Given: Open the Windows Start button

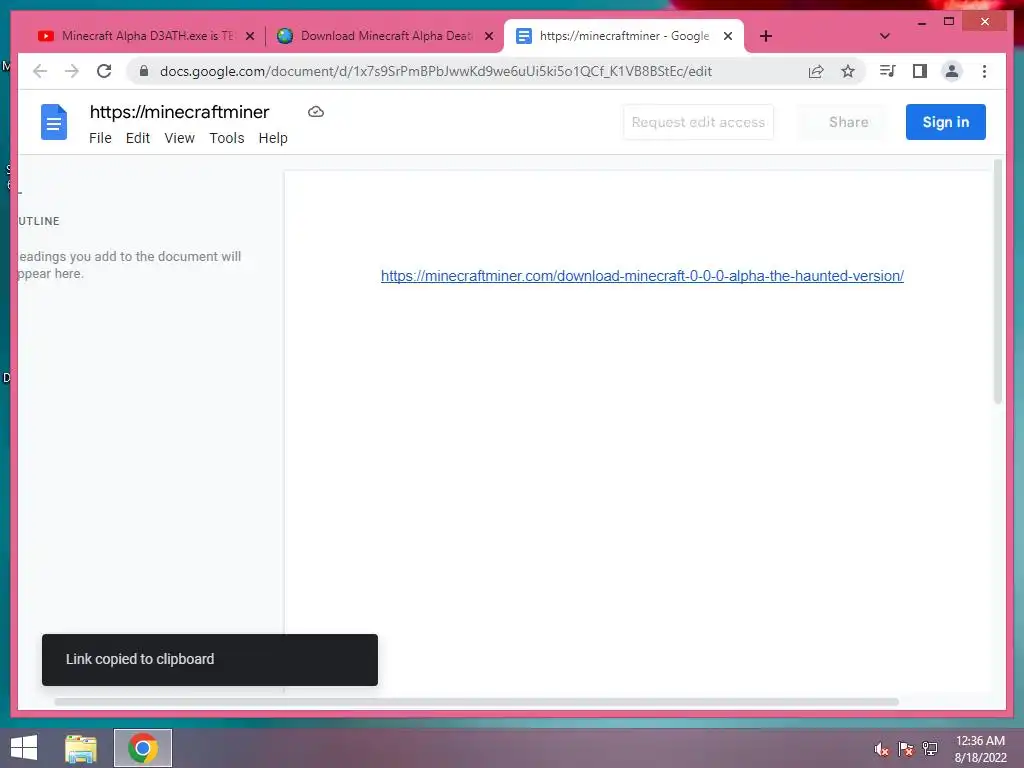Looking at the screenshot, I should tap(24, 748).
